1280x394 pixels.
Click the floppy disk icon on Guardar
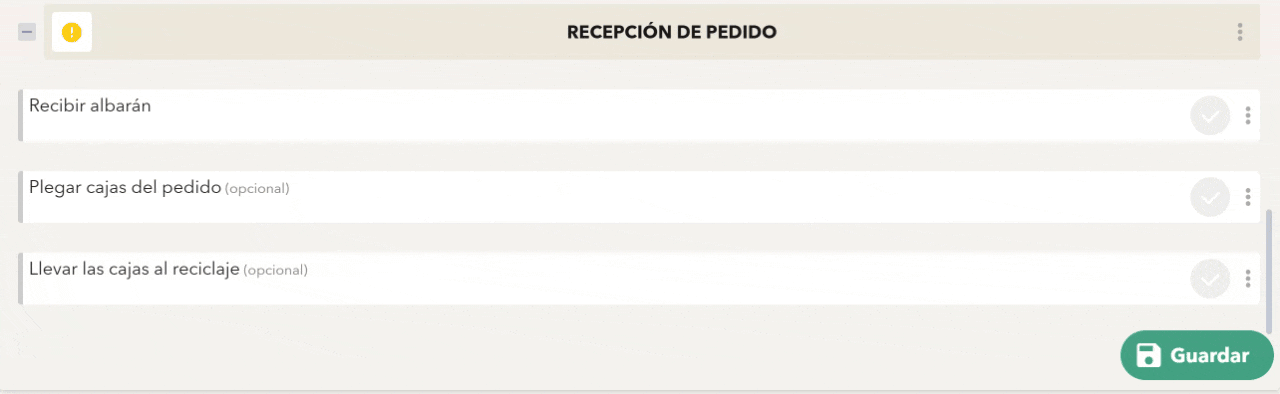1149,355
